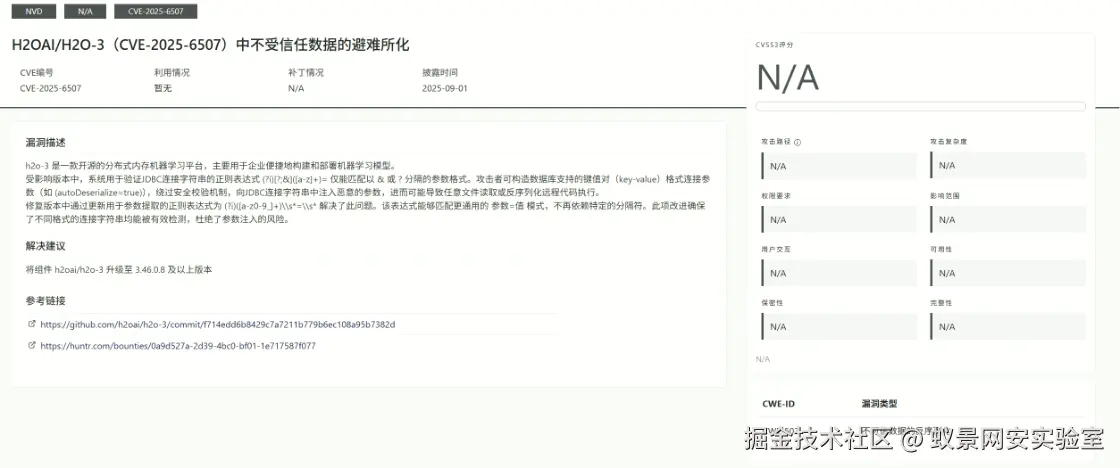Click the 漏洞描述 heading
This screenshot has width=1120, height=468.
tap(46, 143)
